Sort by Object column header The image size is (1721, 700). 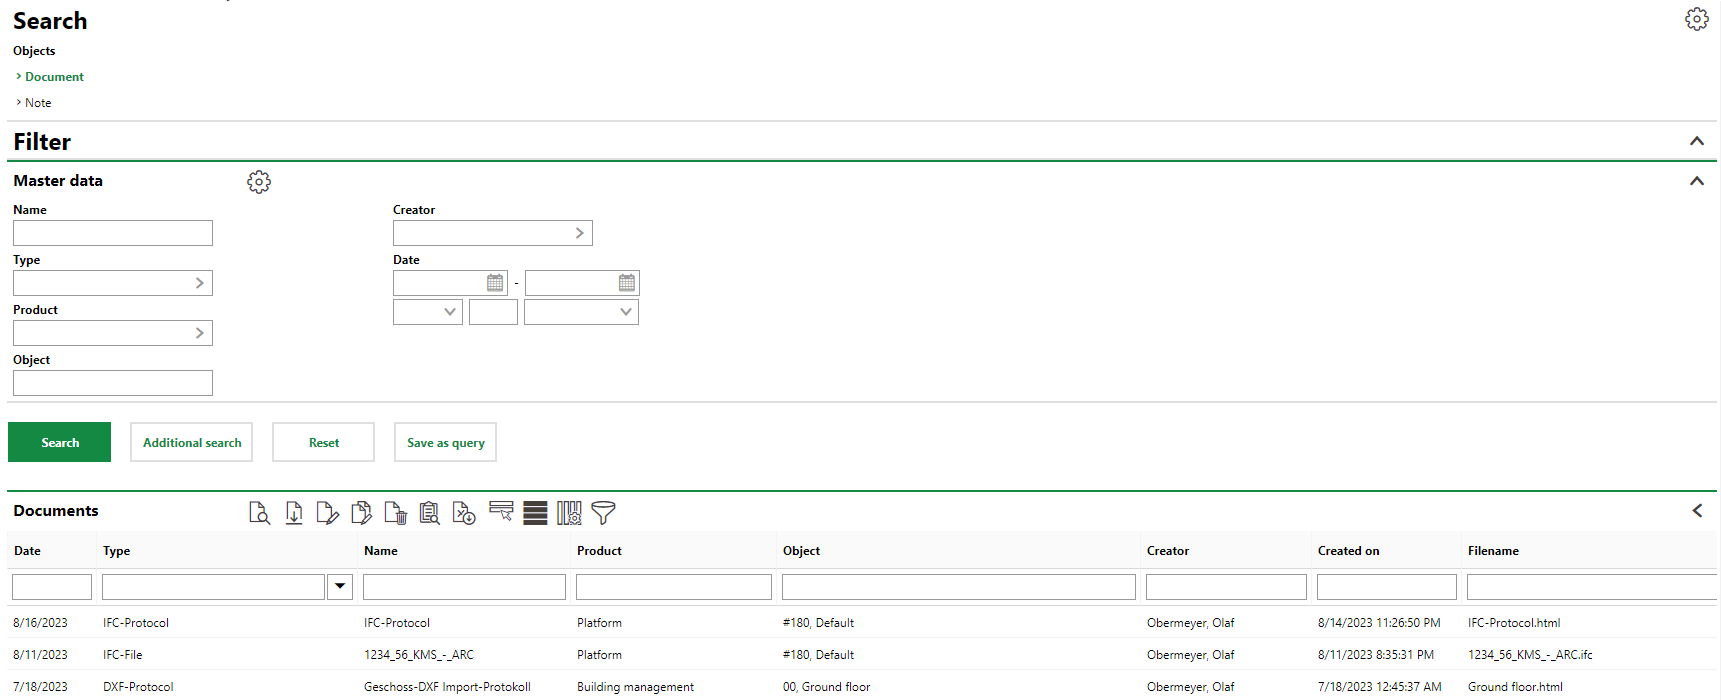[x=801, y=551]
